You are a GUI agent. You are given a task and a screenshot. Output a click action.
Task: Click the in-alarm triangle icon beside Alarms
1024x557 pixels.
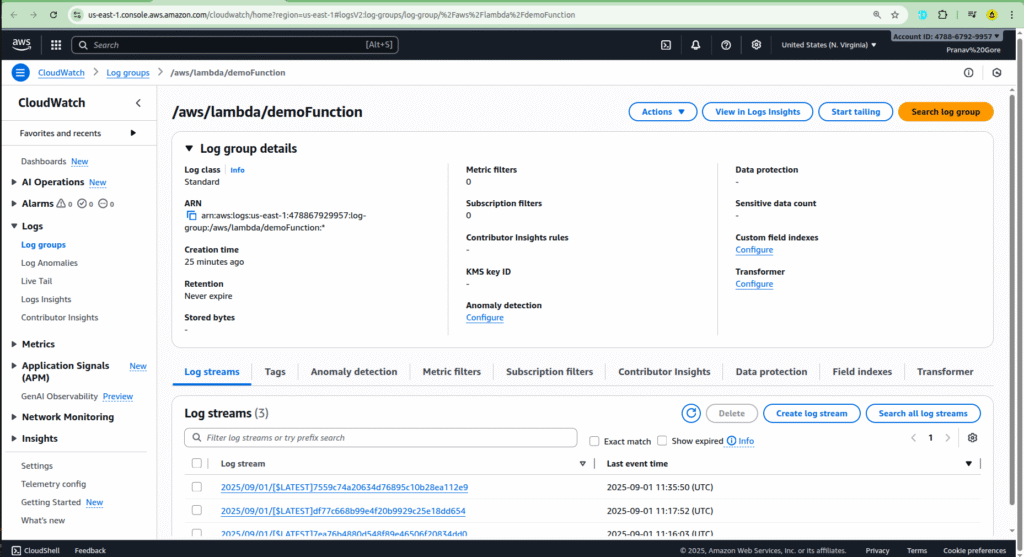click(x=61, y=204)
